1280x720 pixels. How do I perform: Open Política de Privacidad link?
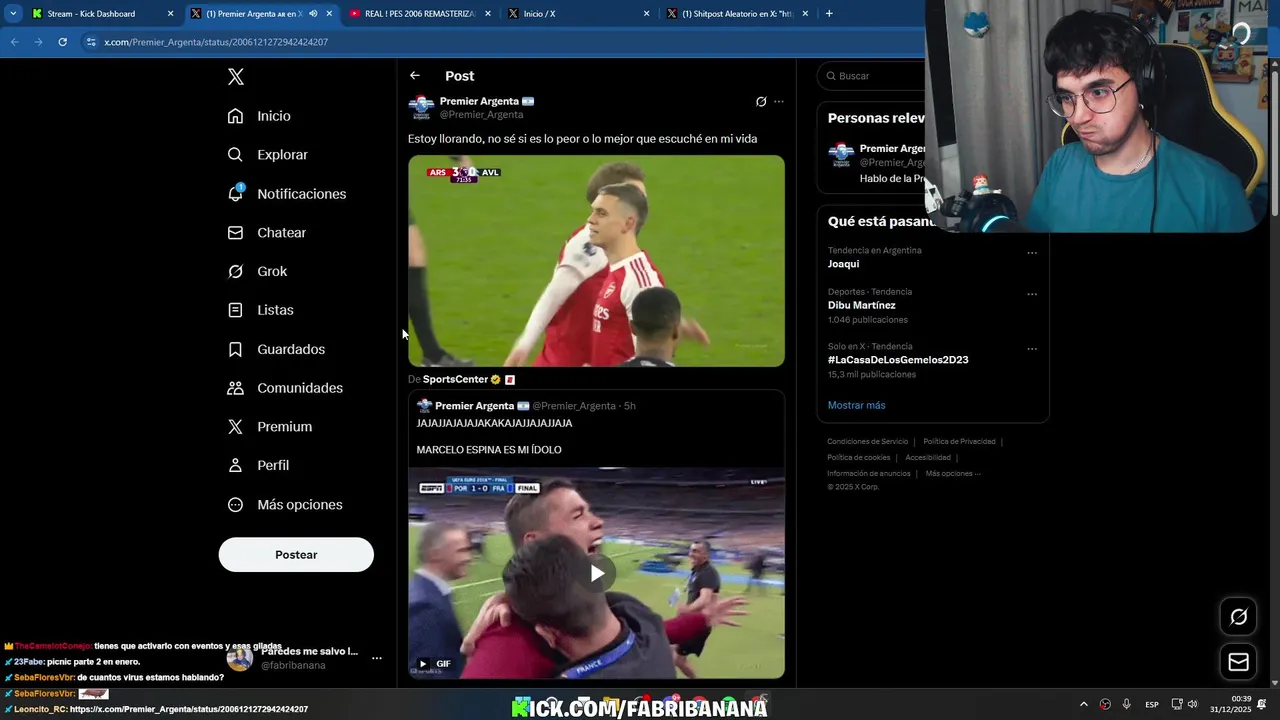point(959,442)
